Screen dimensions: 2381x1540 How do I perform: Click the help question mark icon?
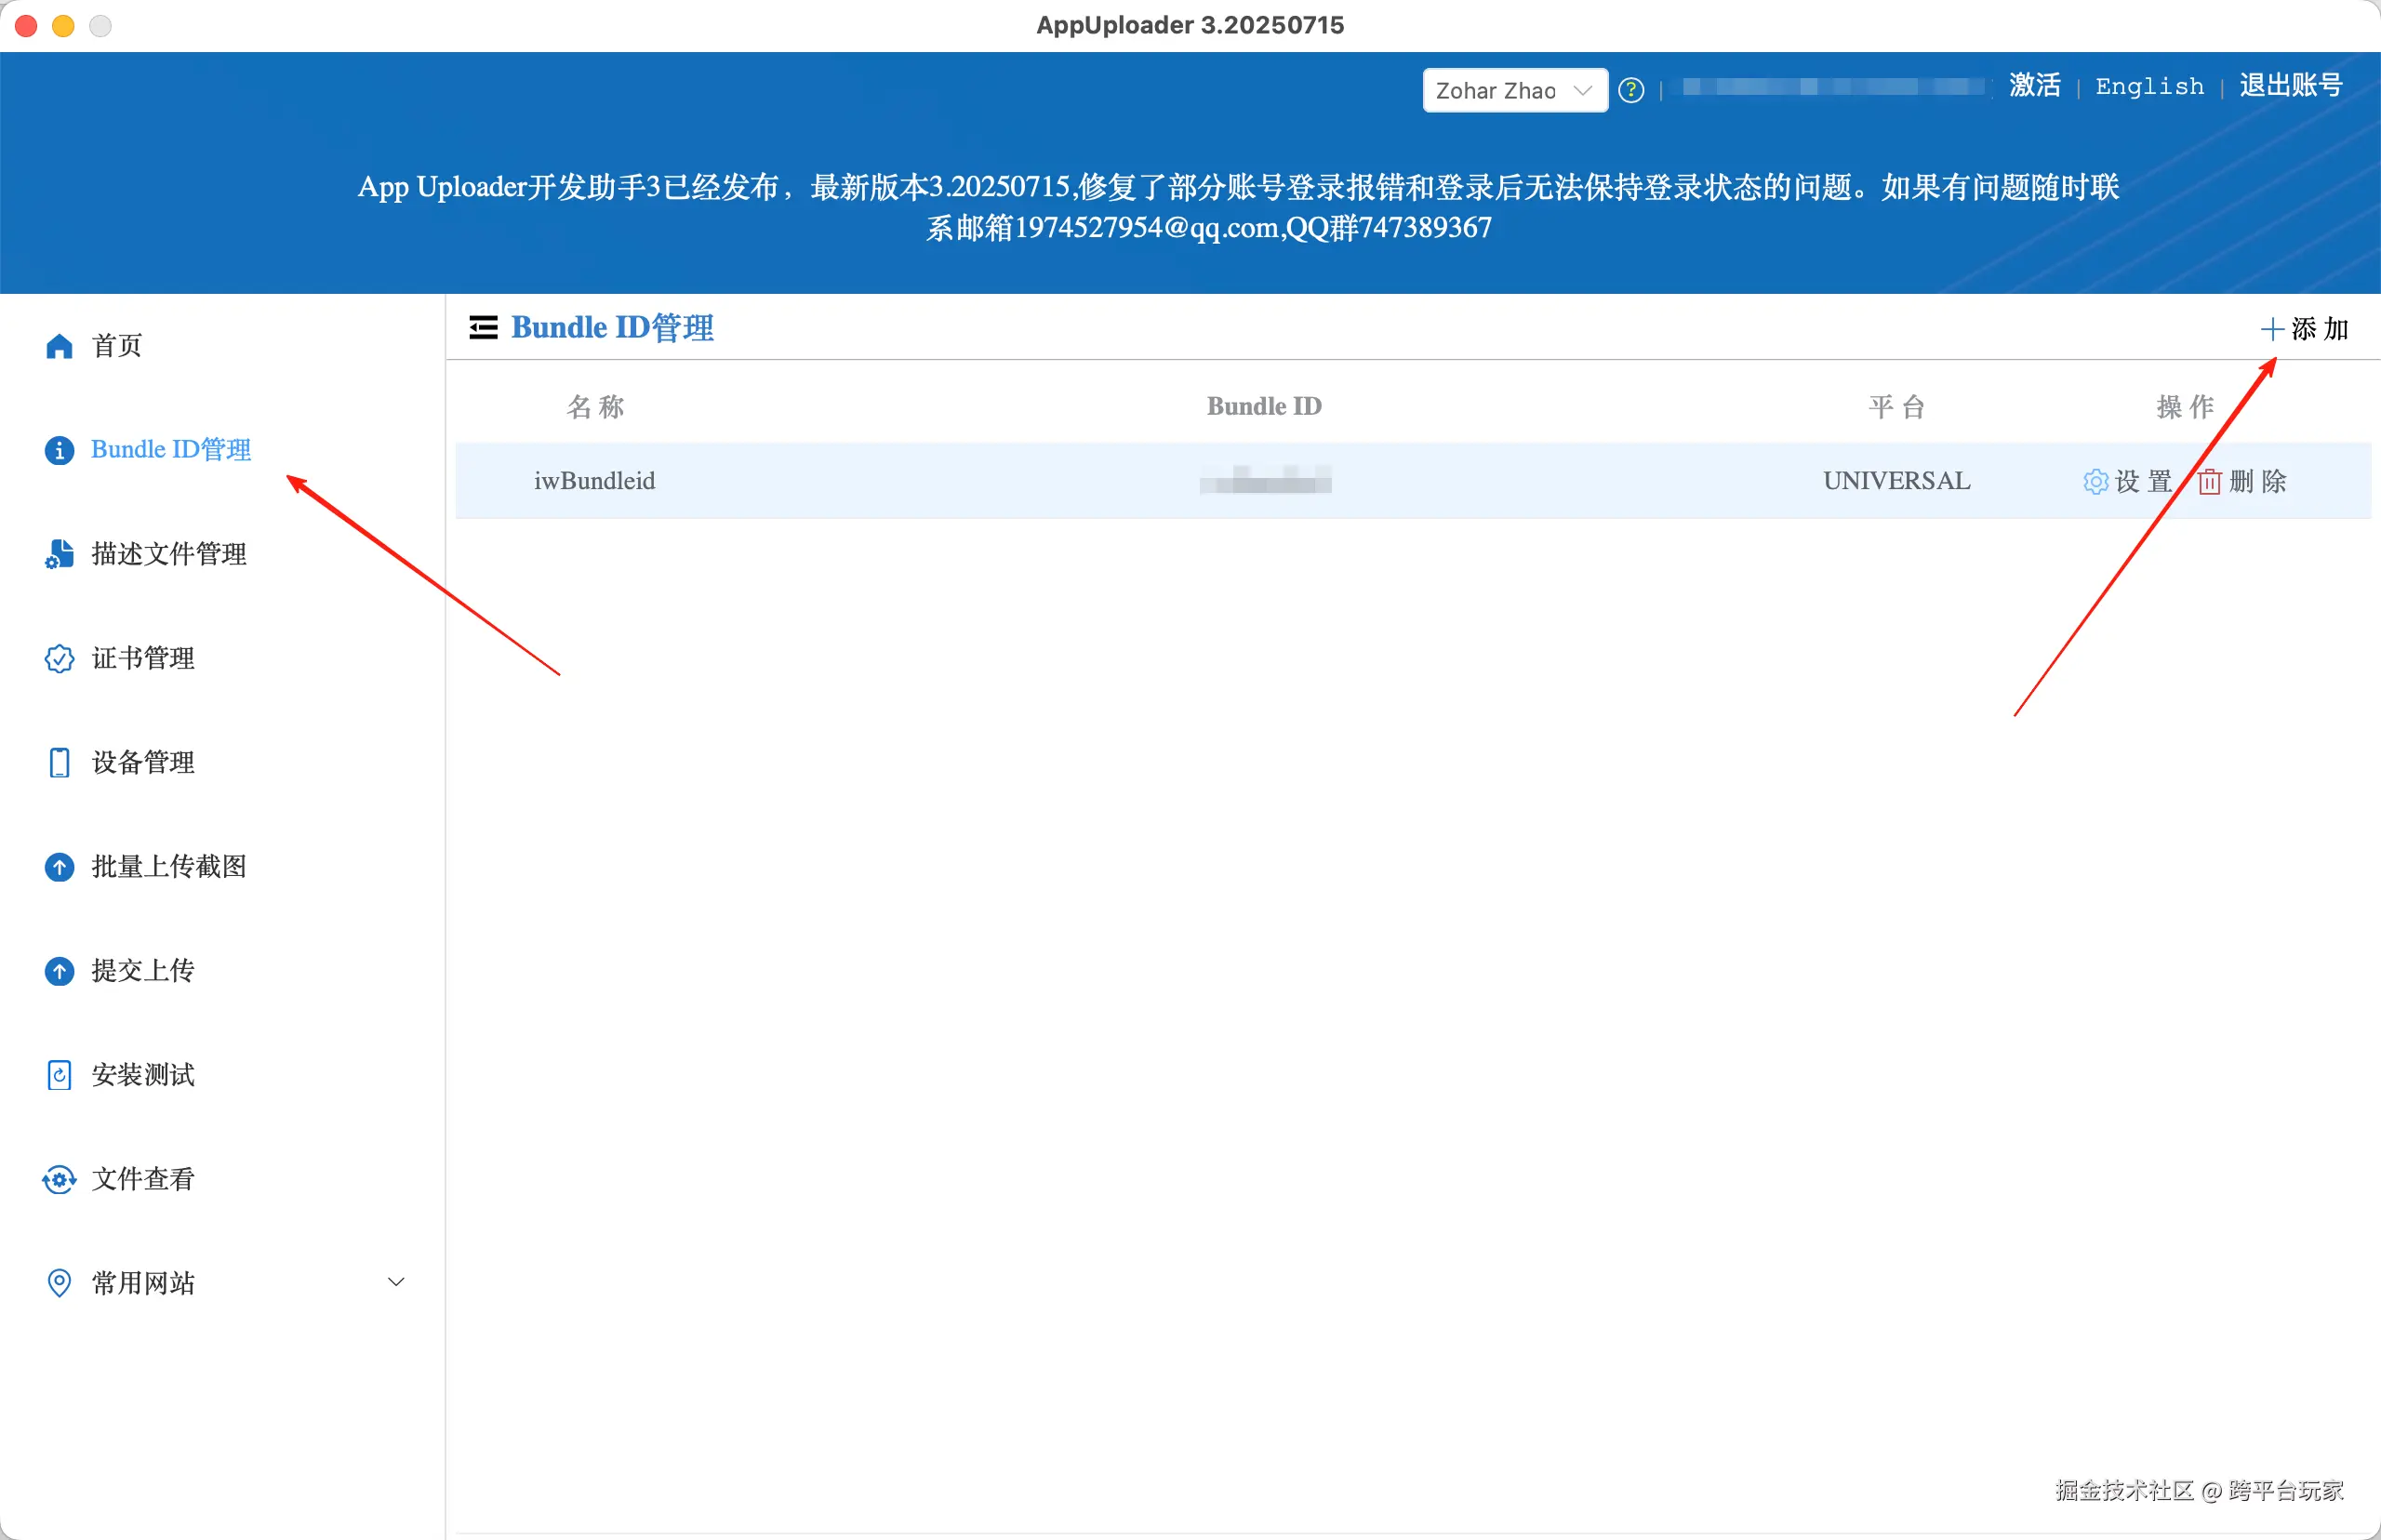1630,90
